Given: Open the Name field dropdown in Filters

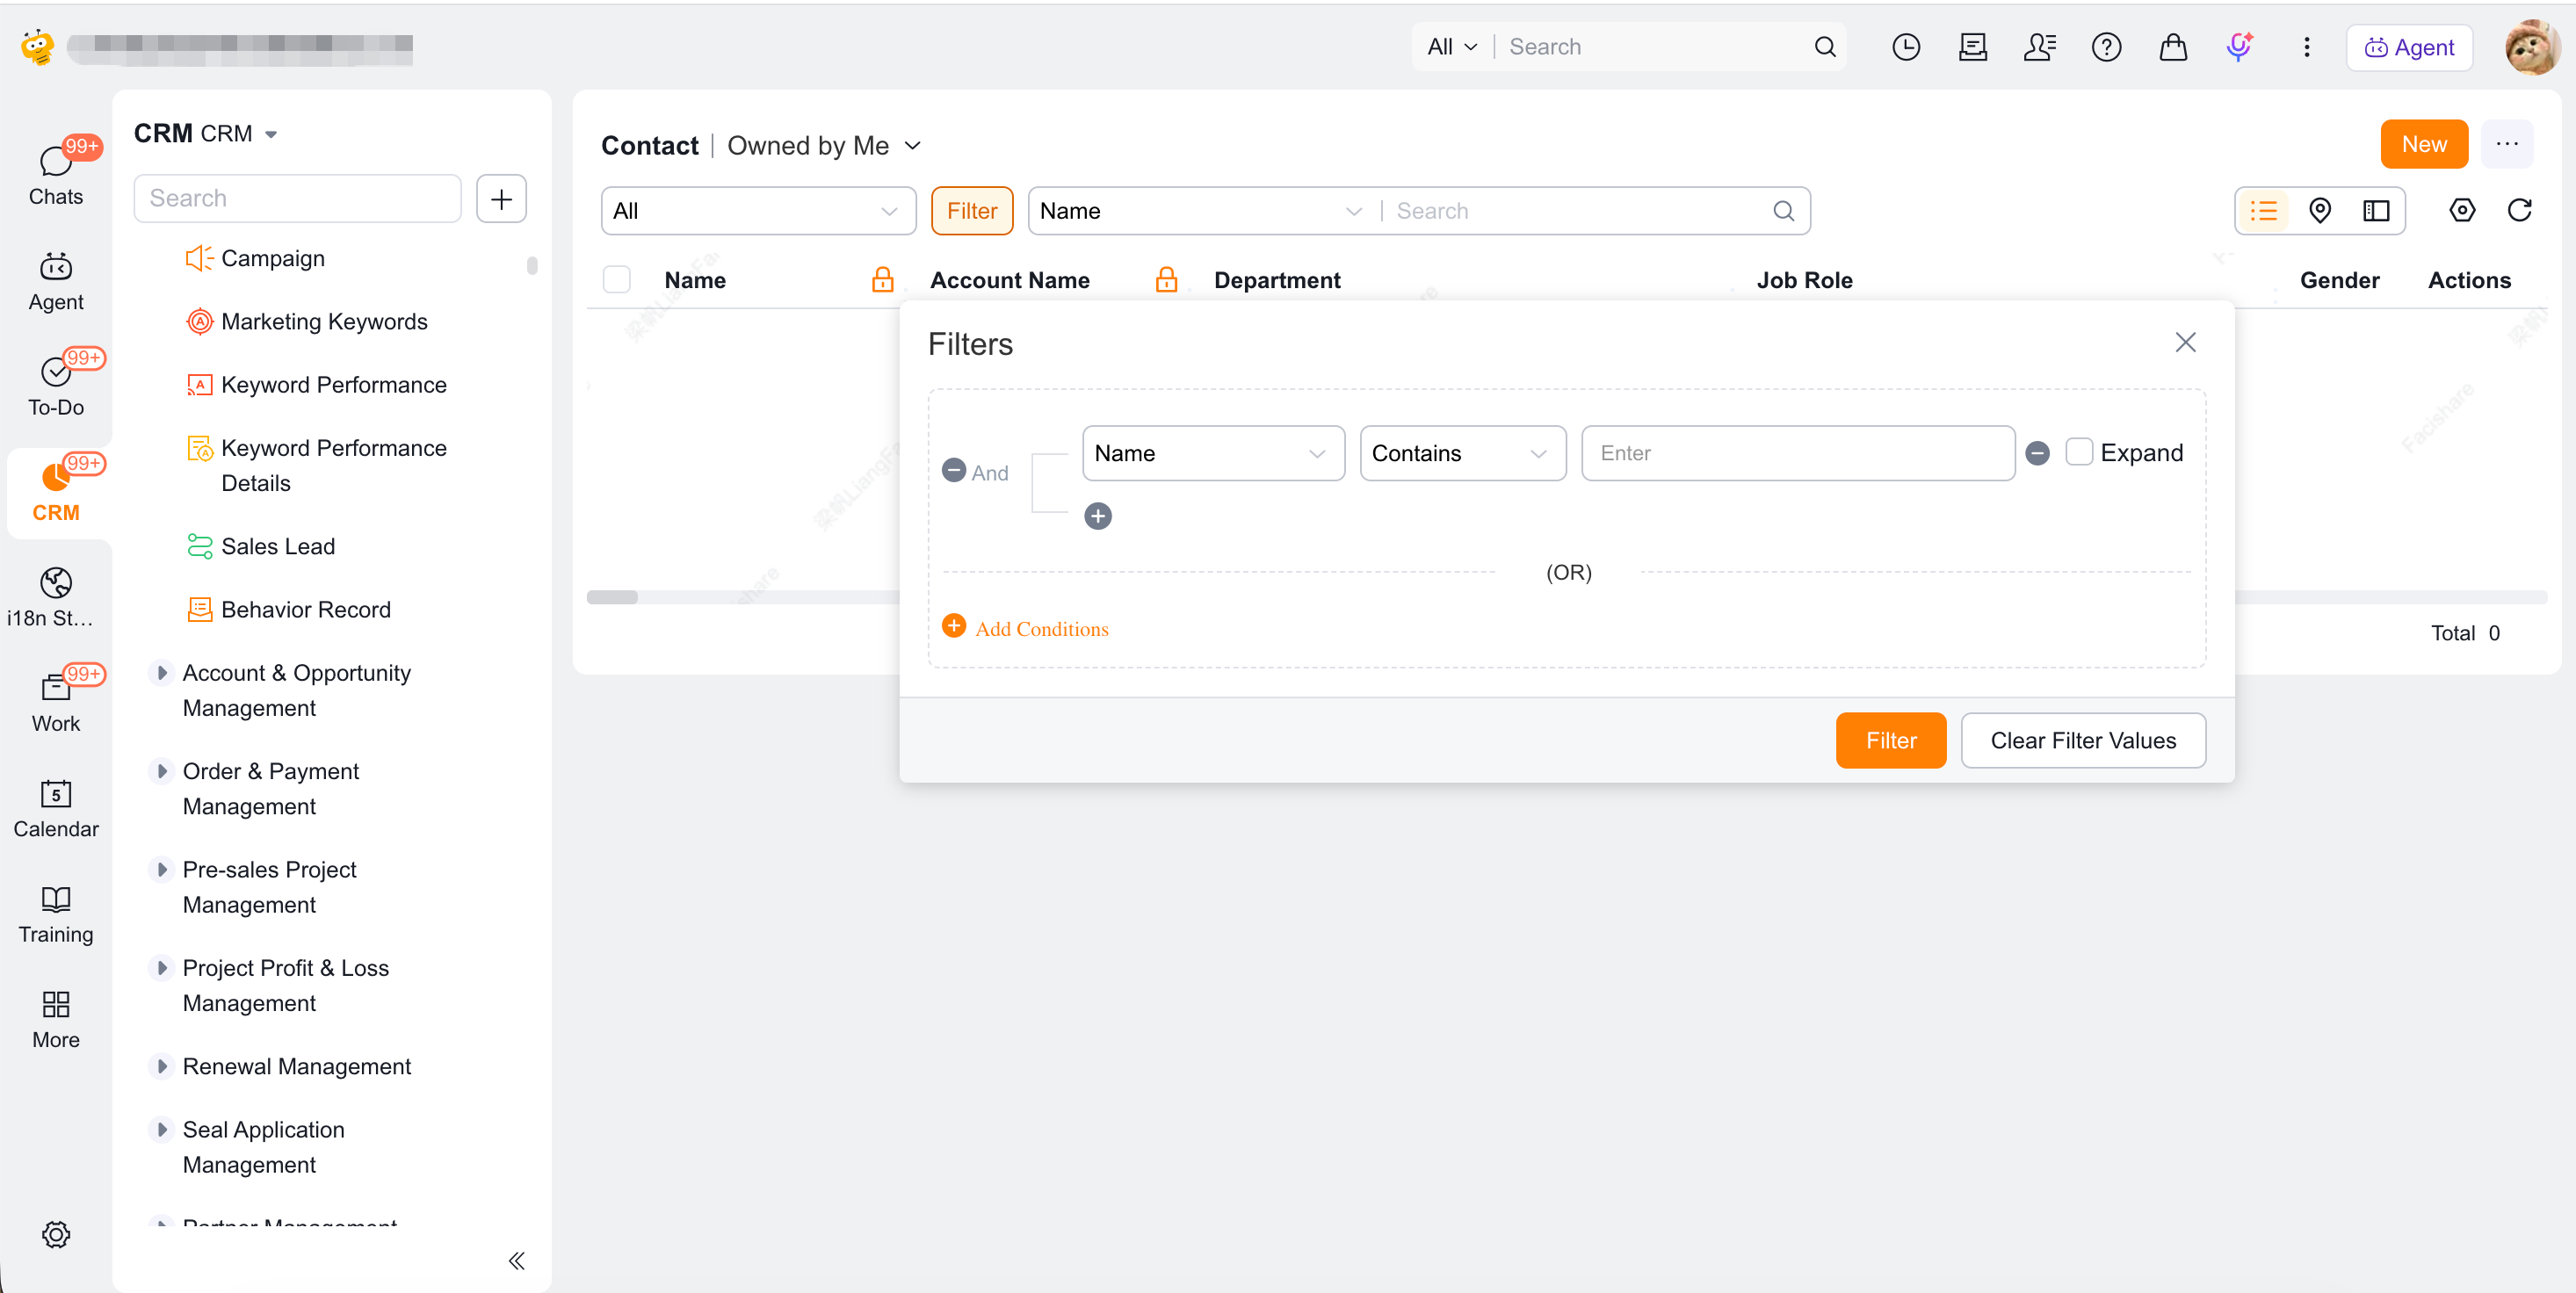Looking at the screenshot, I should (1213, 454).
